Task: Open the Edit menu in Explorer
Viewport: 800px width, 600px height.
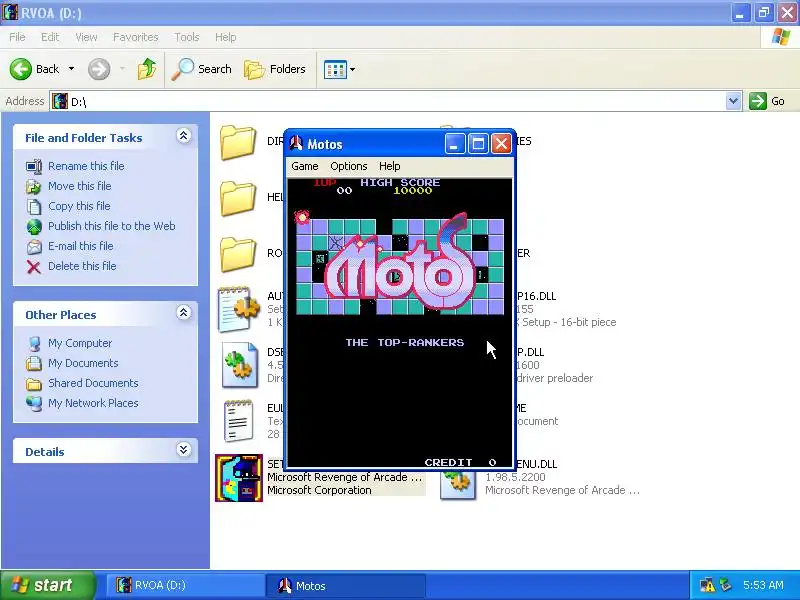Action: click(50, 37)
